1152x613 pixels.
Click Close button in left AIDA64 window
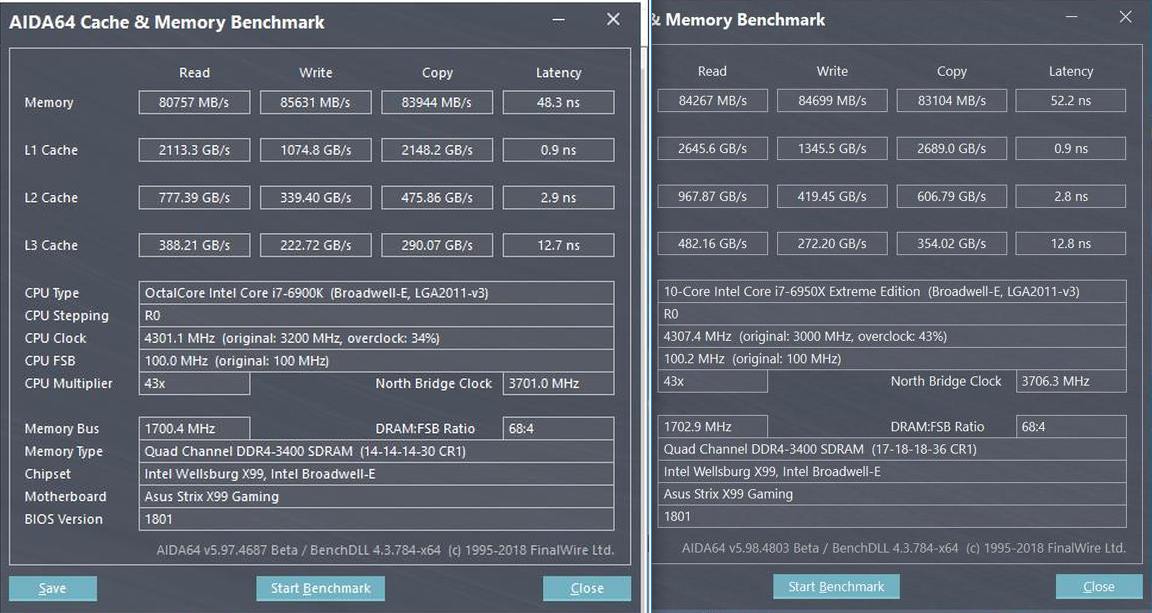tap(587, 588)
